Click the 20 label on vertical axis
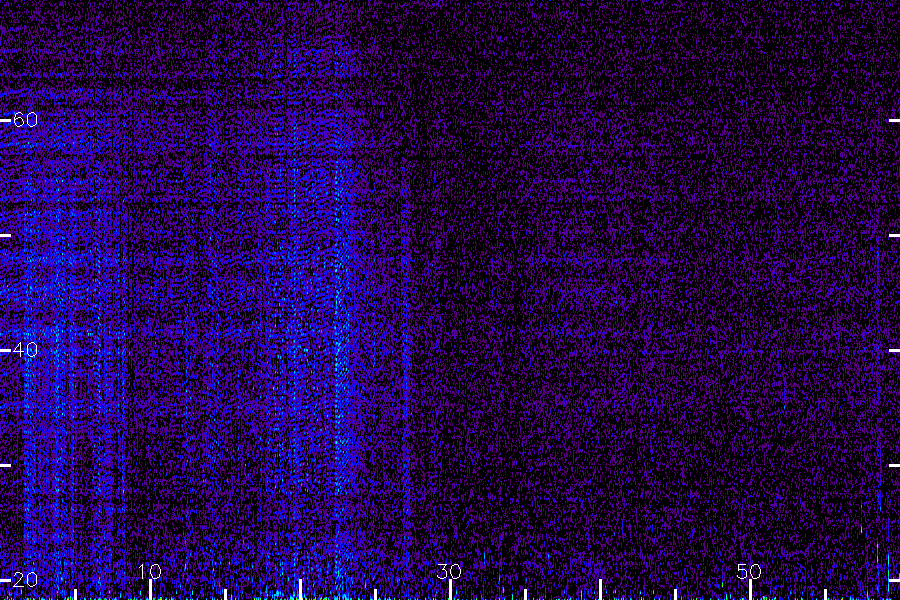Screen dimensions: 900x600 [25, 579]
